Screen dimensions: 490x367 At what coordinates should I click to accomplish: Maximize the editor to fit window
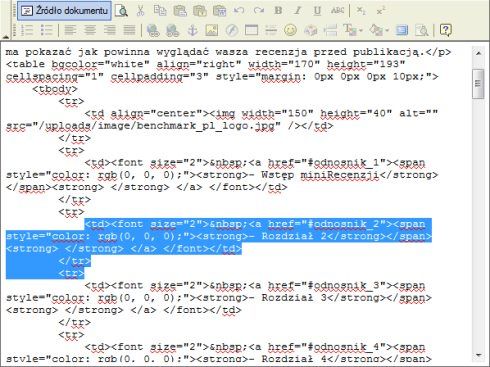[402, 30]
